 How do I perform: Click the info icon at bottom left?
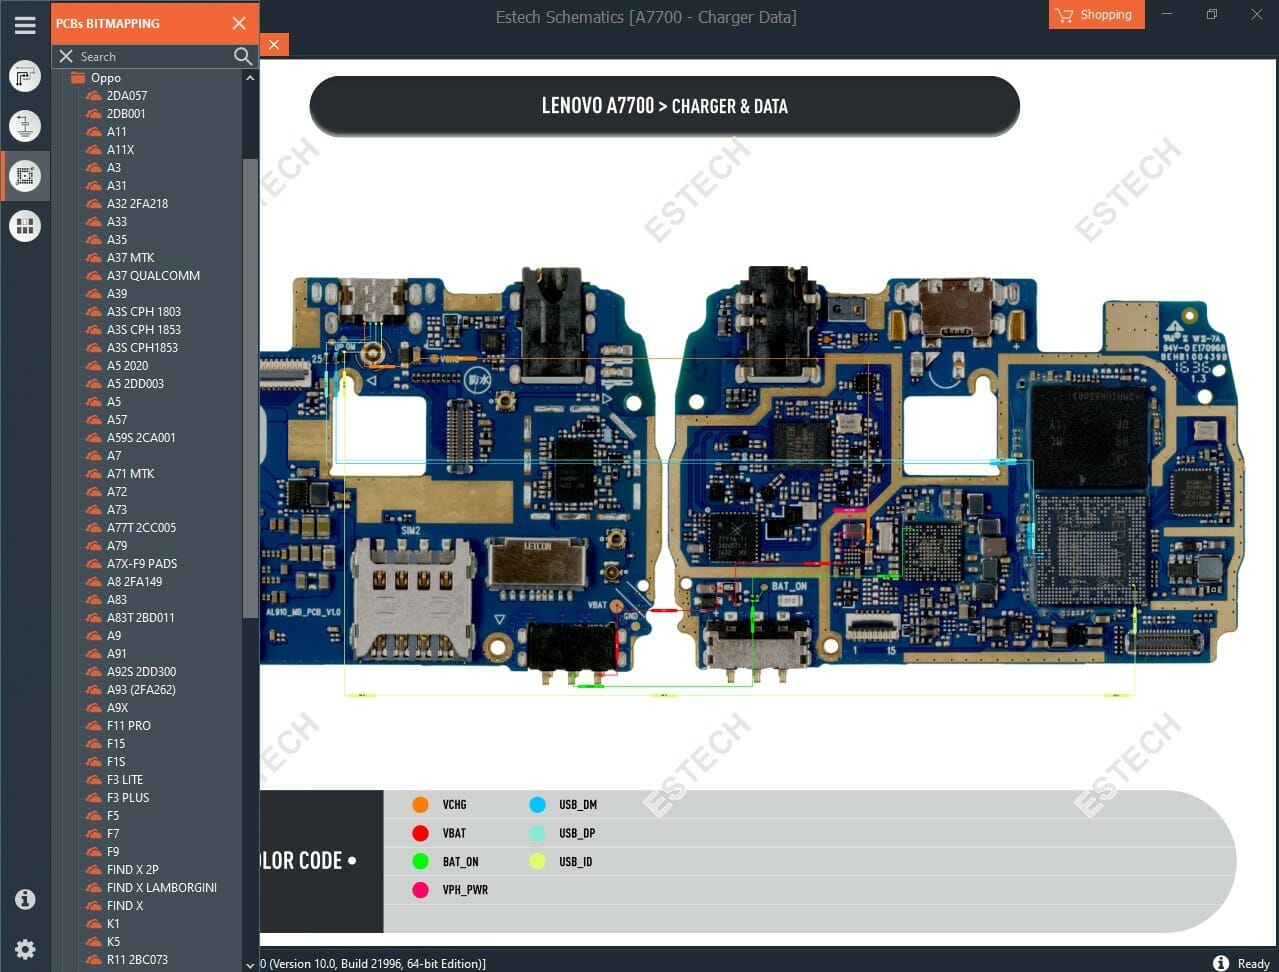25,899
